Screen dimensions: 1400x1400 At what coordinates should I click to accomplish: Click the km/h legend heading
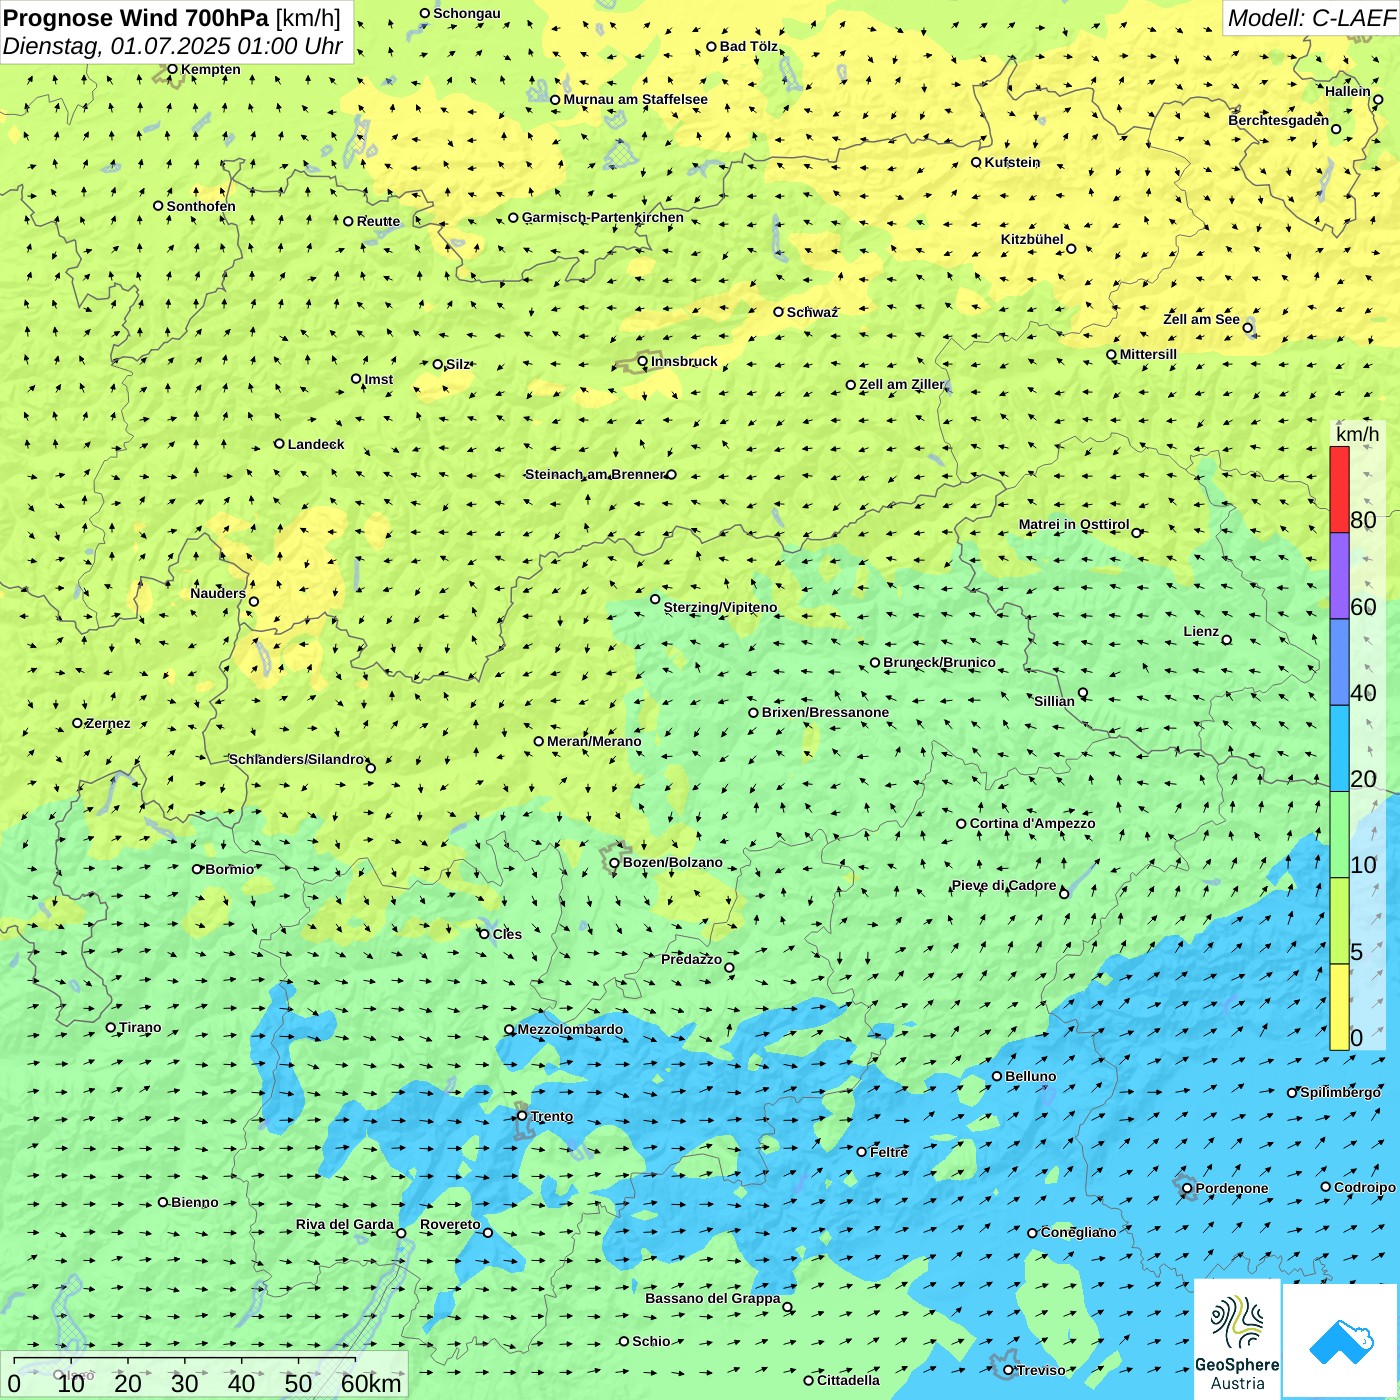tap(1357, 434)
